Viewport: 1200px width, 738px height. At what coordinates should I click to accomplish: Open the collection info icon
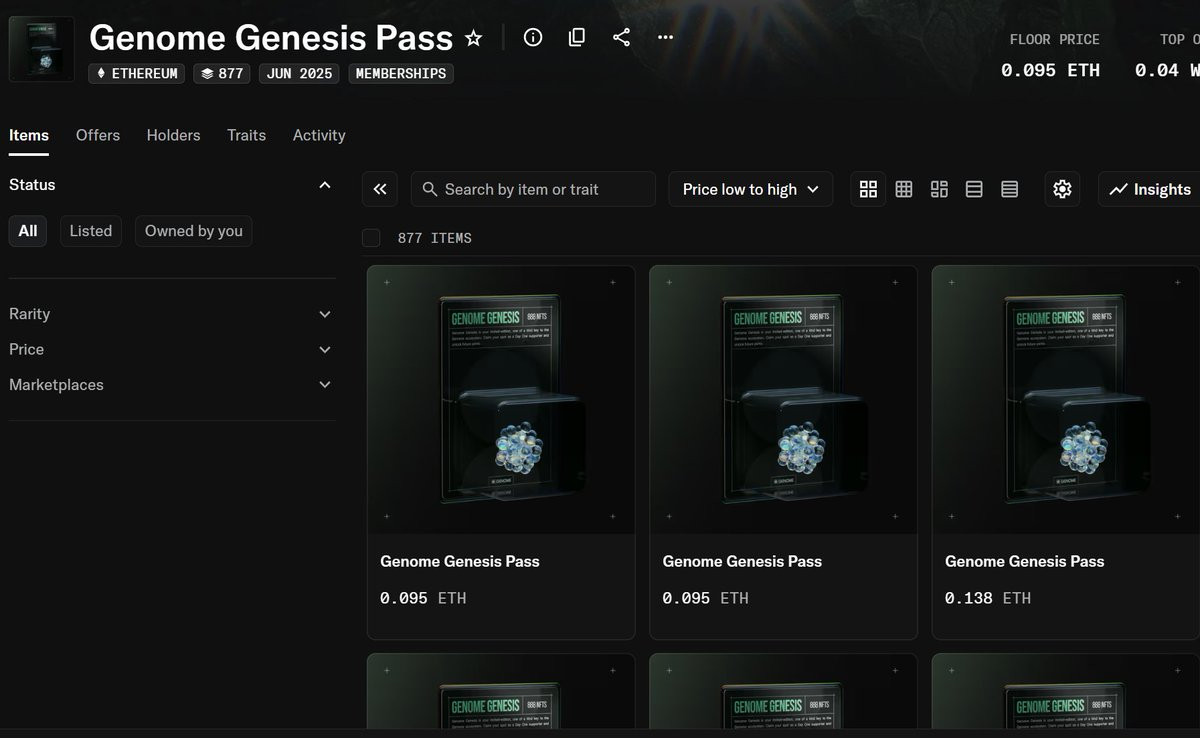pyautogui.click(x=533, y=37)
